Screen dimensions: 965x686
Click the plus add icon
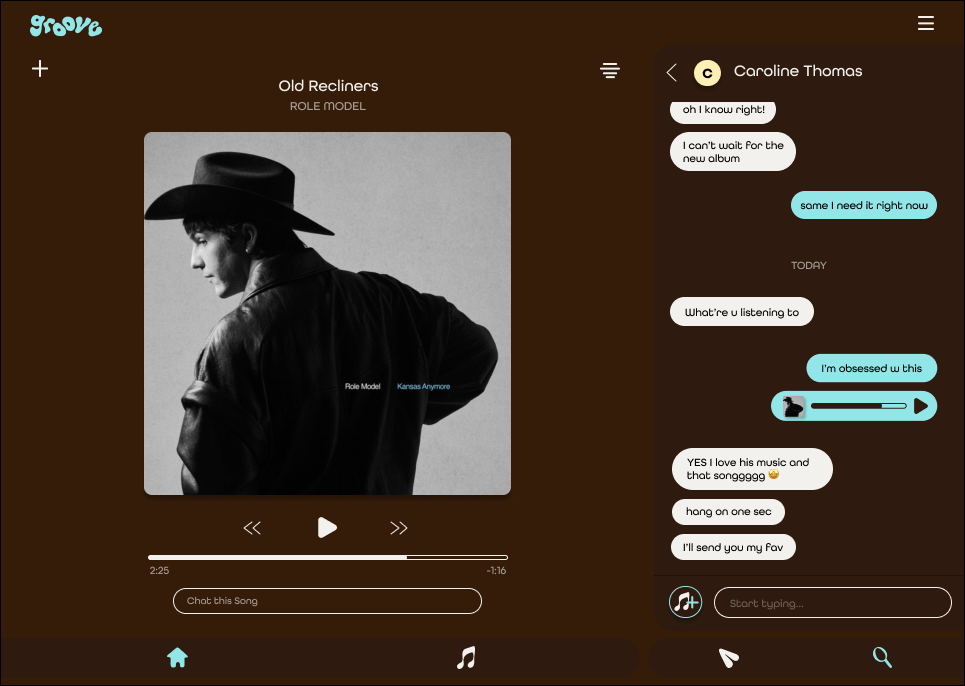40,68
